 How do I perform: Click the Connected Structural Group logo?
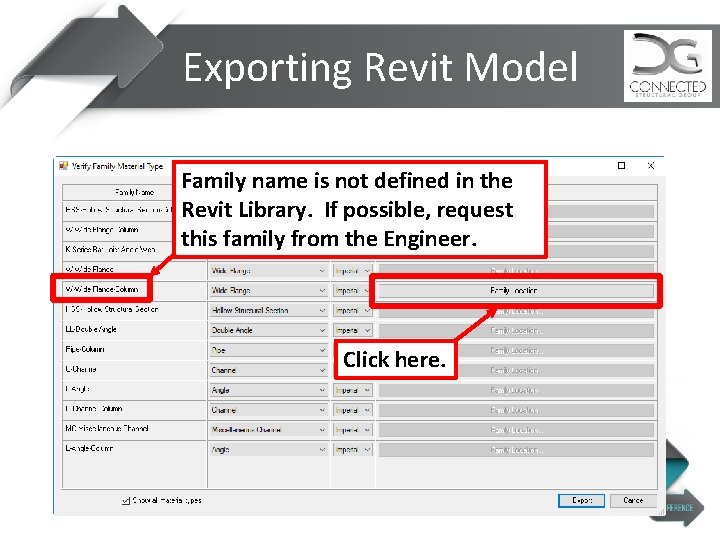668,66
